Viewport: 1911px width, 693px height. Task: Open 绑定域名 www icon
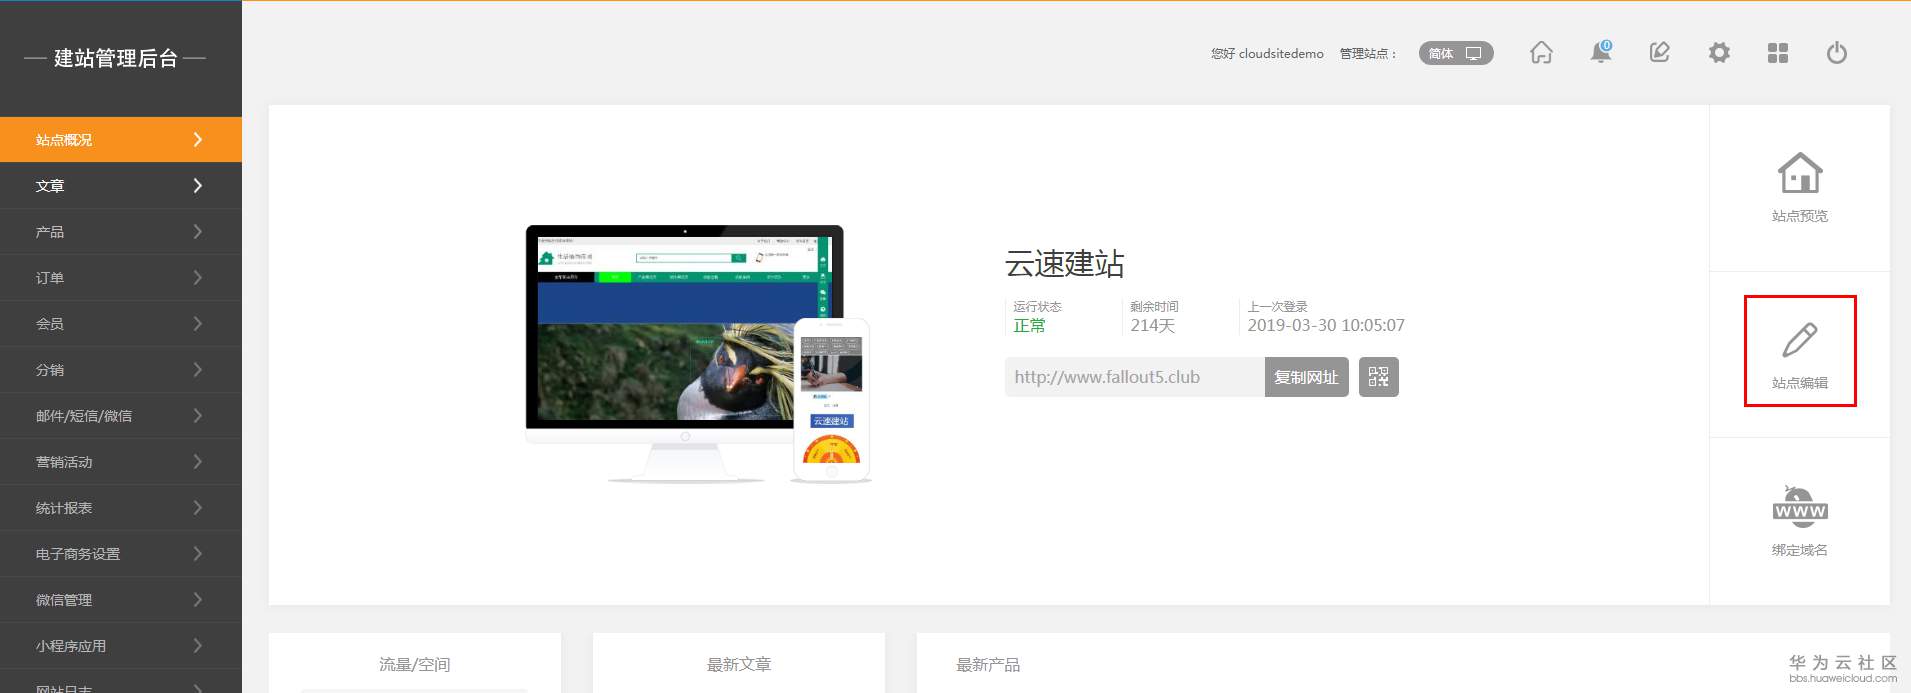coord(1800,507)
